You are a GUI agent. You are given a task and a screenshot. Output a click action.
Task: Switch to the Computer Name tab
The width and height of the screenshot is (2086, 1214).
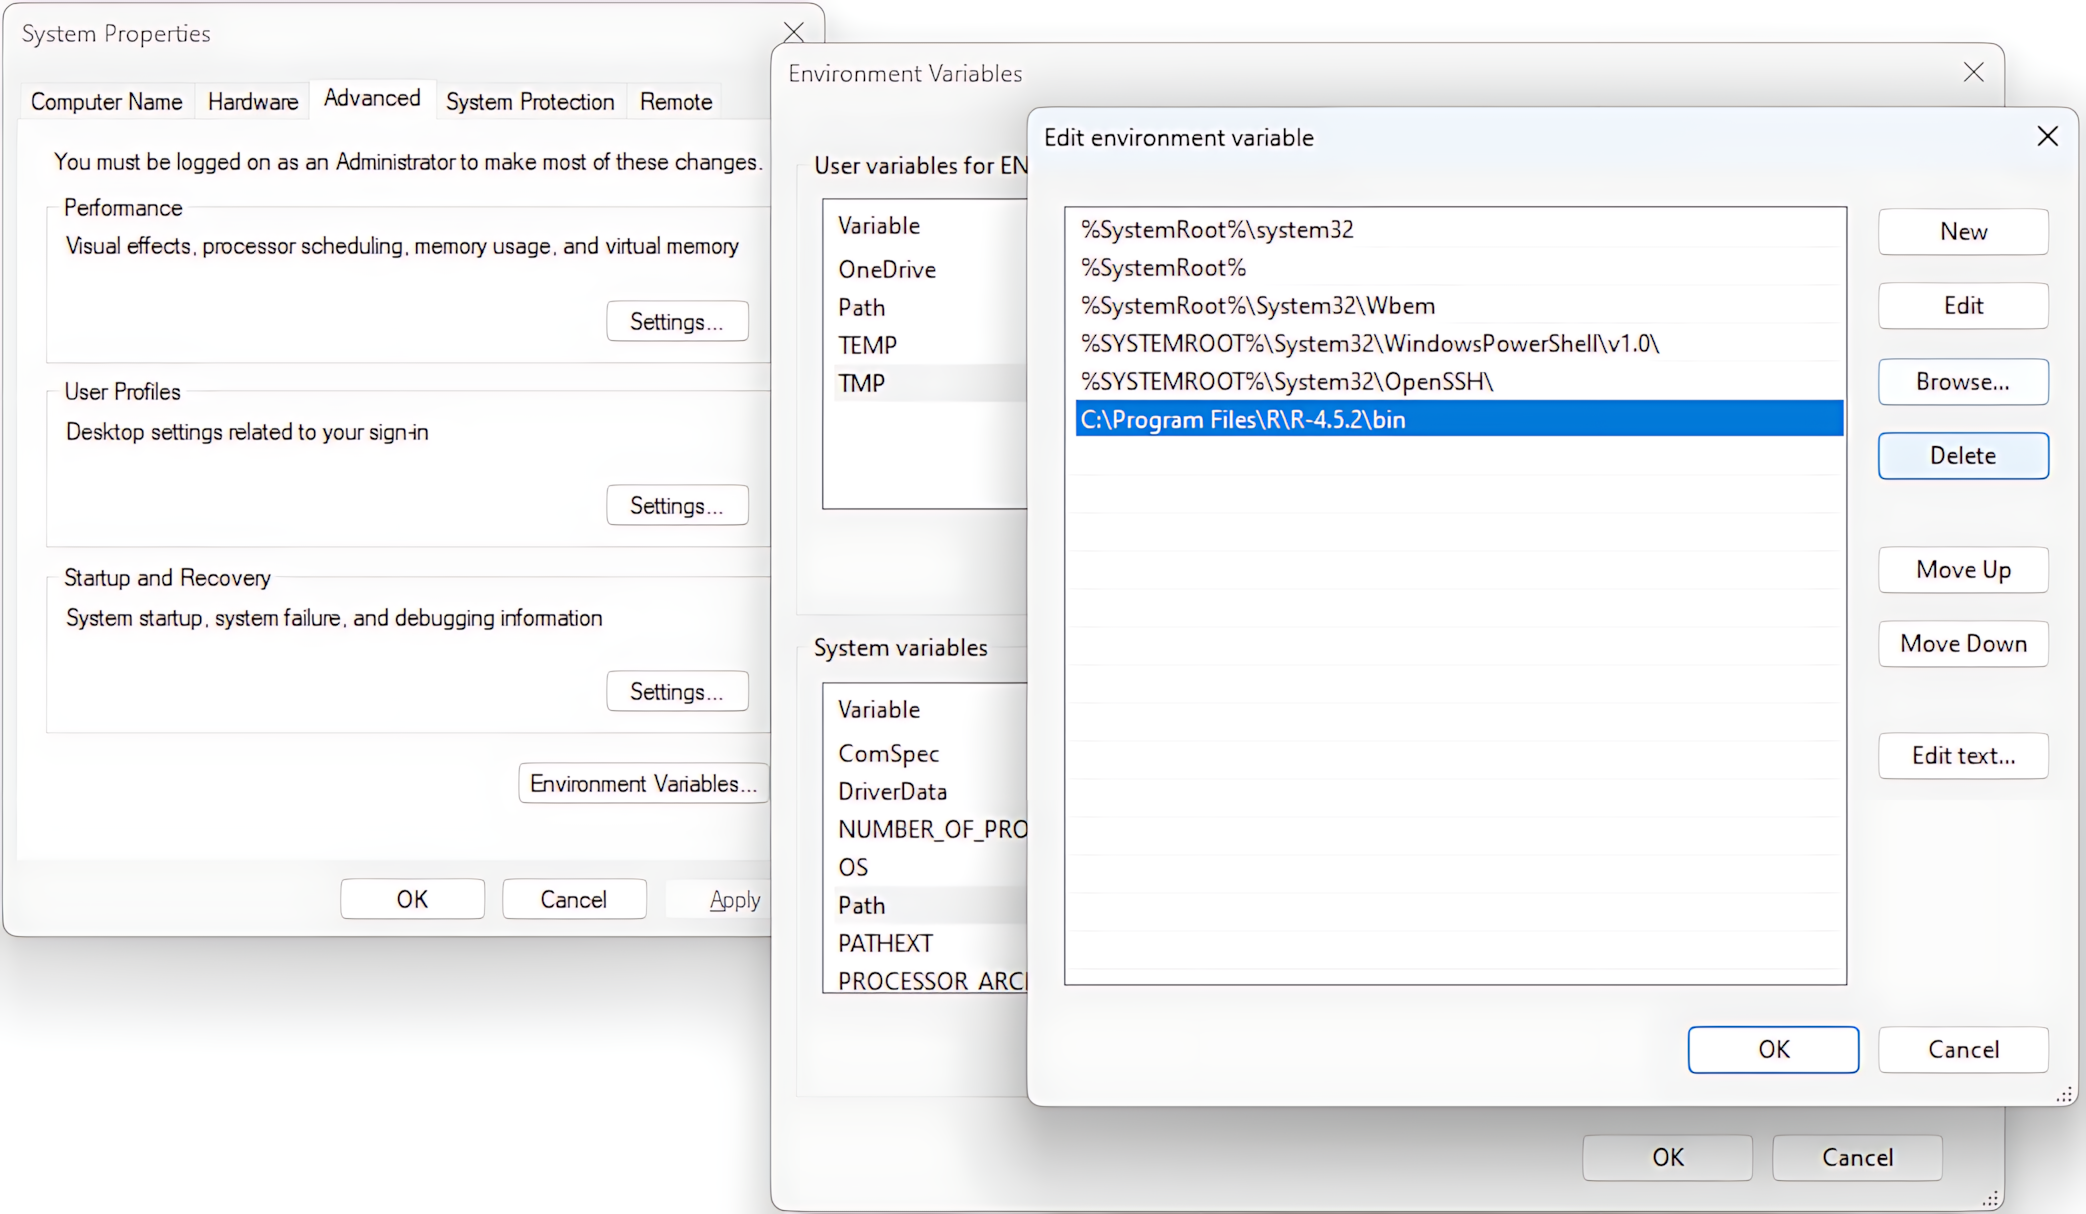[x=106, y=102]
